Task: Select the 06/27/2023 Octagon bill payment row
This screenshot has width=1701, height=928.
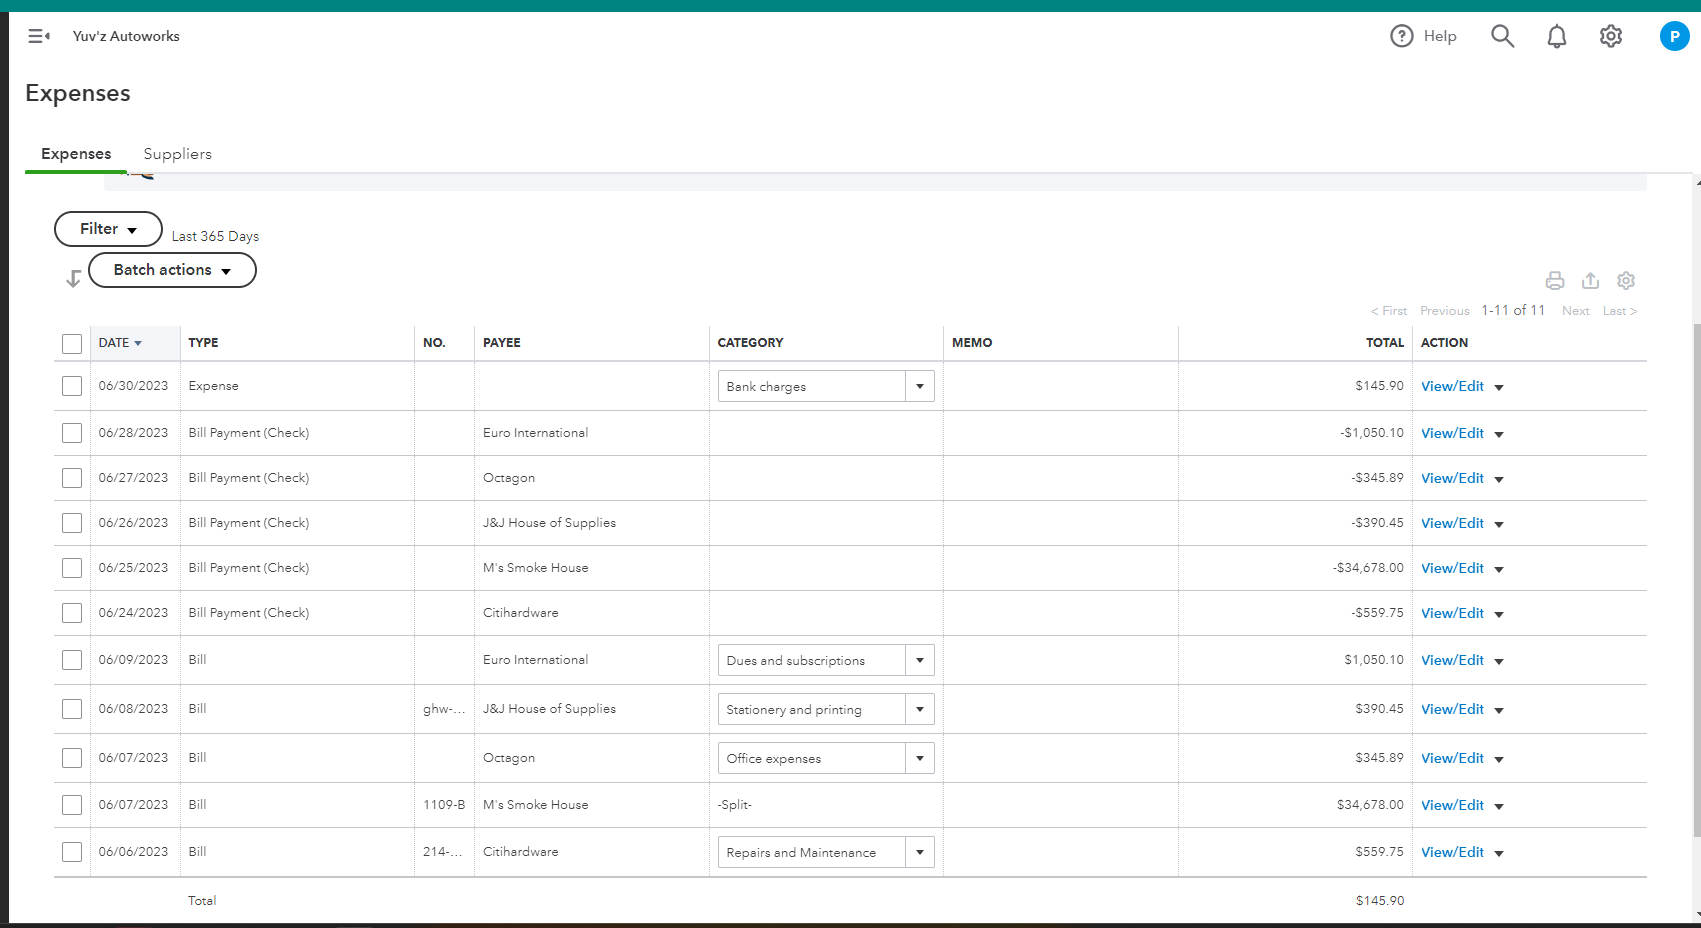Action: coord(72,478)
